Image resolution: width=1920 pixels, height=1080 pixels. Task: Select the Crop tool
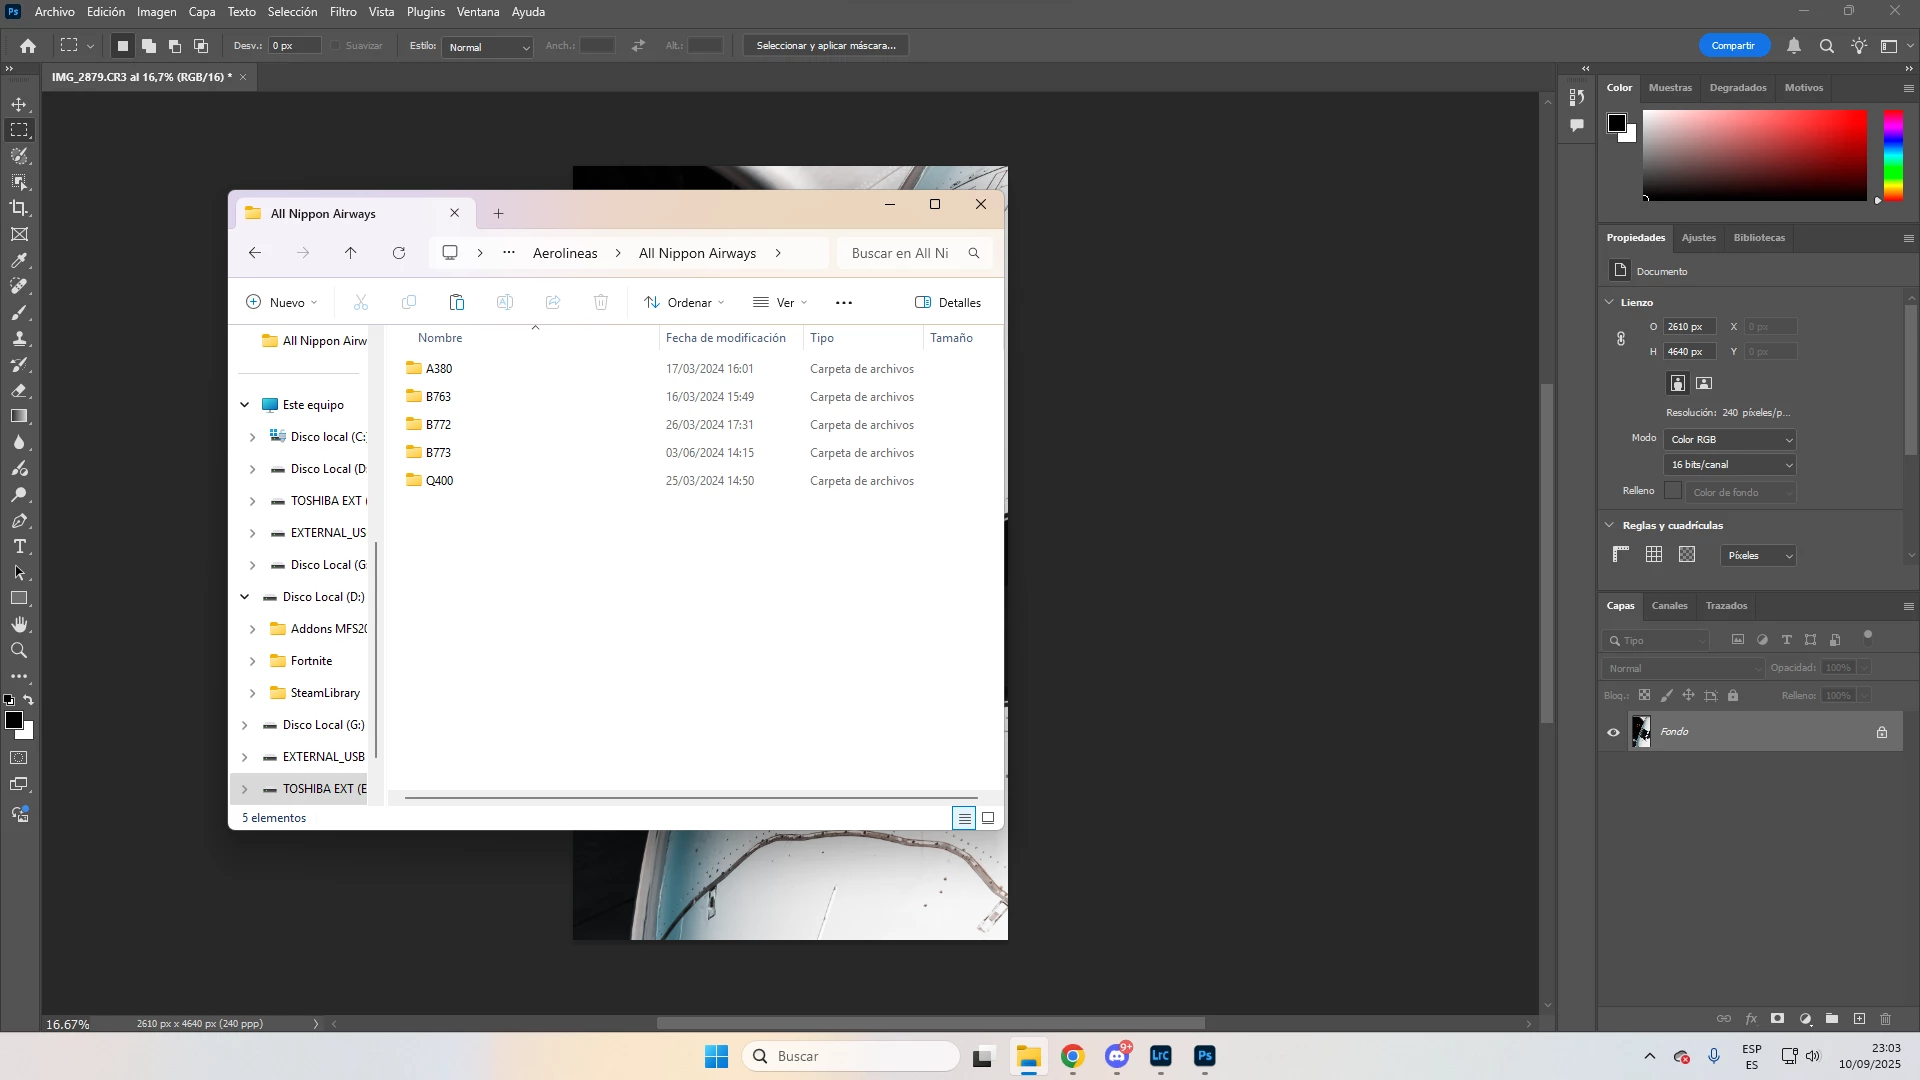point(19,208)
